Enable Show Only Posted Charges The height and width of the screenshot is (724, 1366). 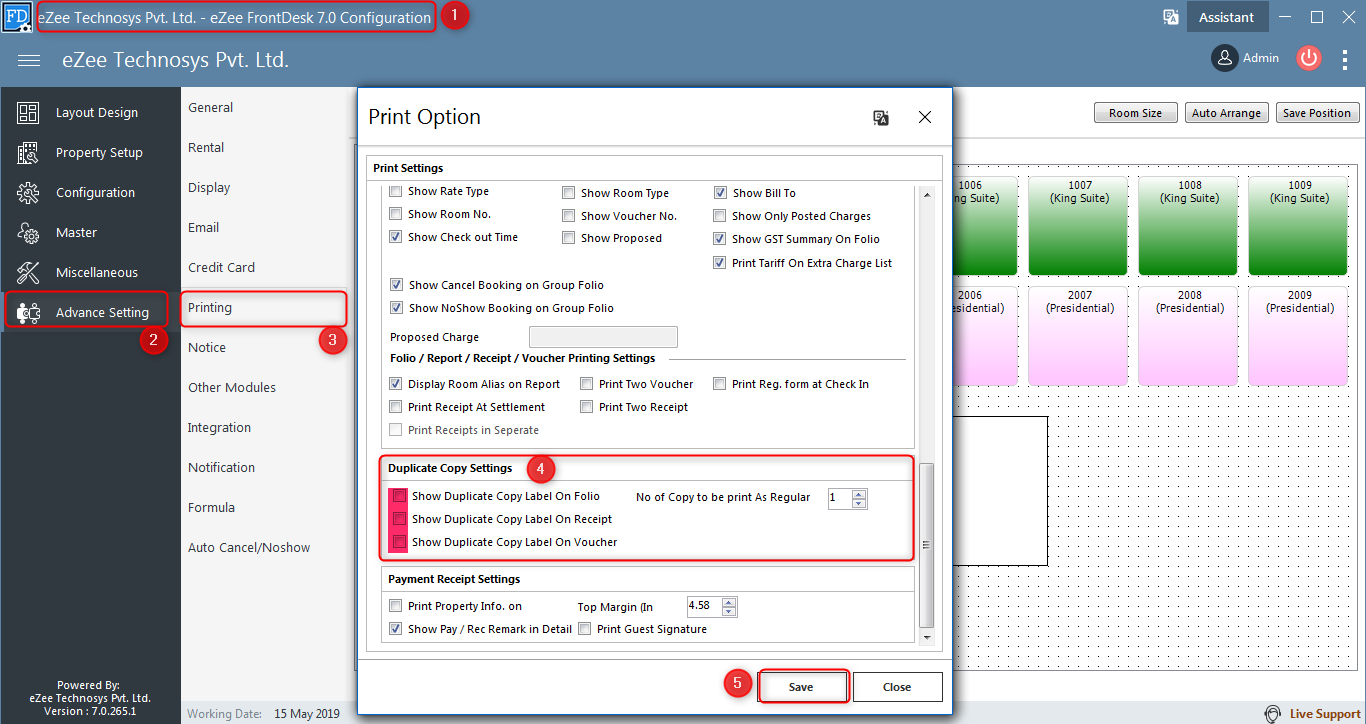[x=721, y=216]
